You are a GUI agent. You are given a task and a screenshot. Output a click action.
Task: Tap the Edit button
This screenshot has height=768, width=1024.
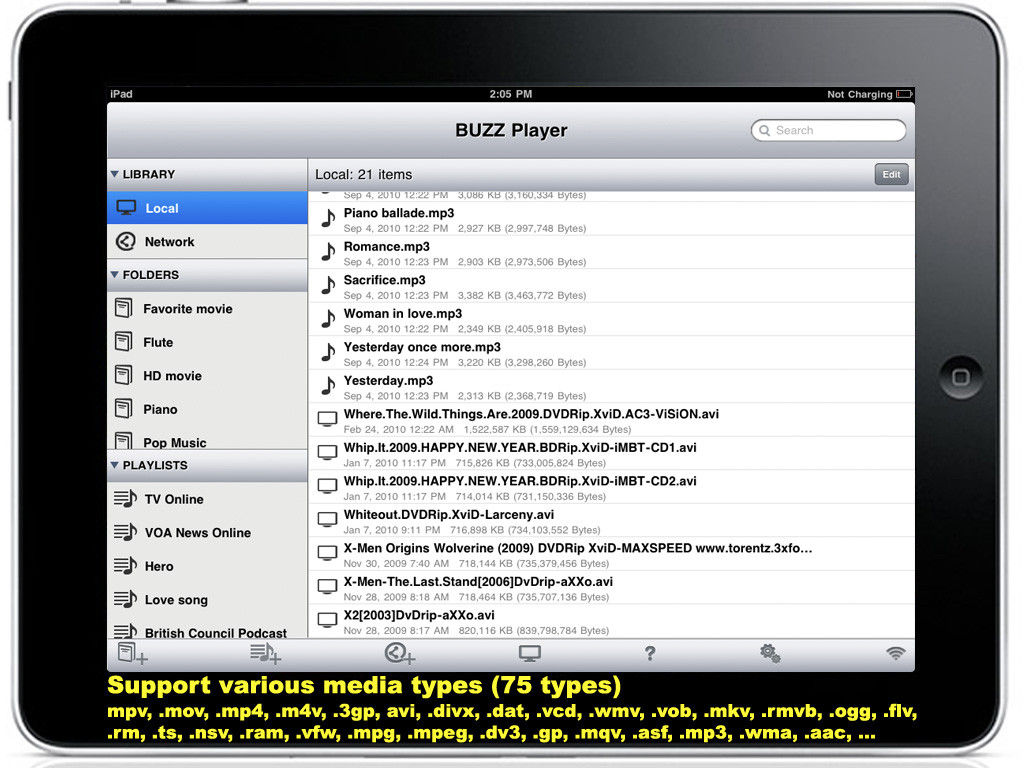(x=891, y=174)
